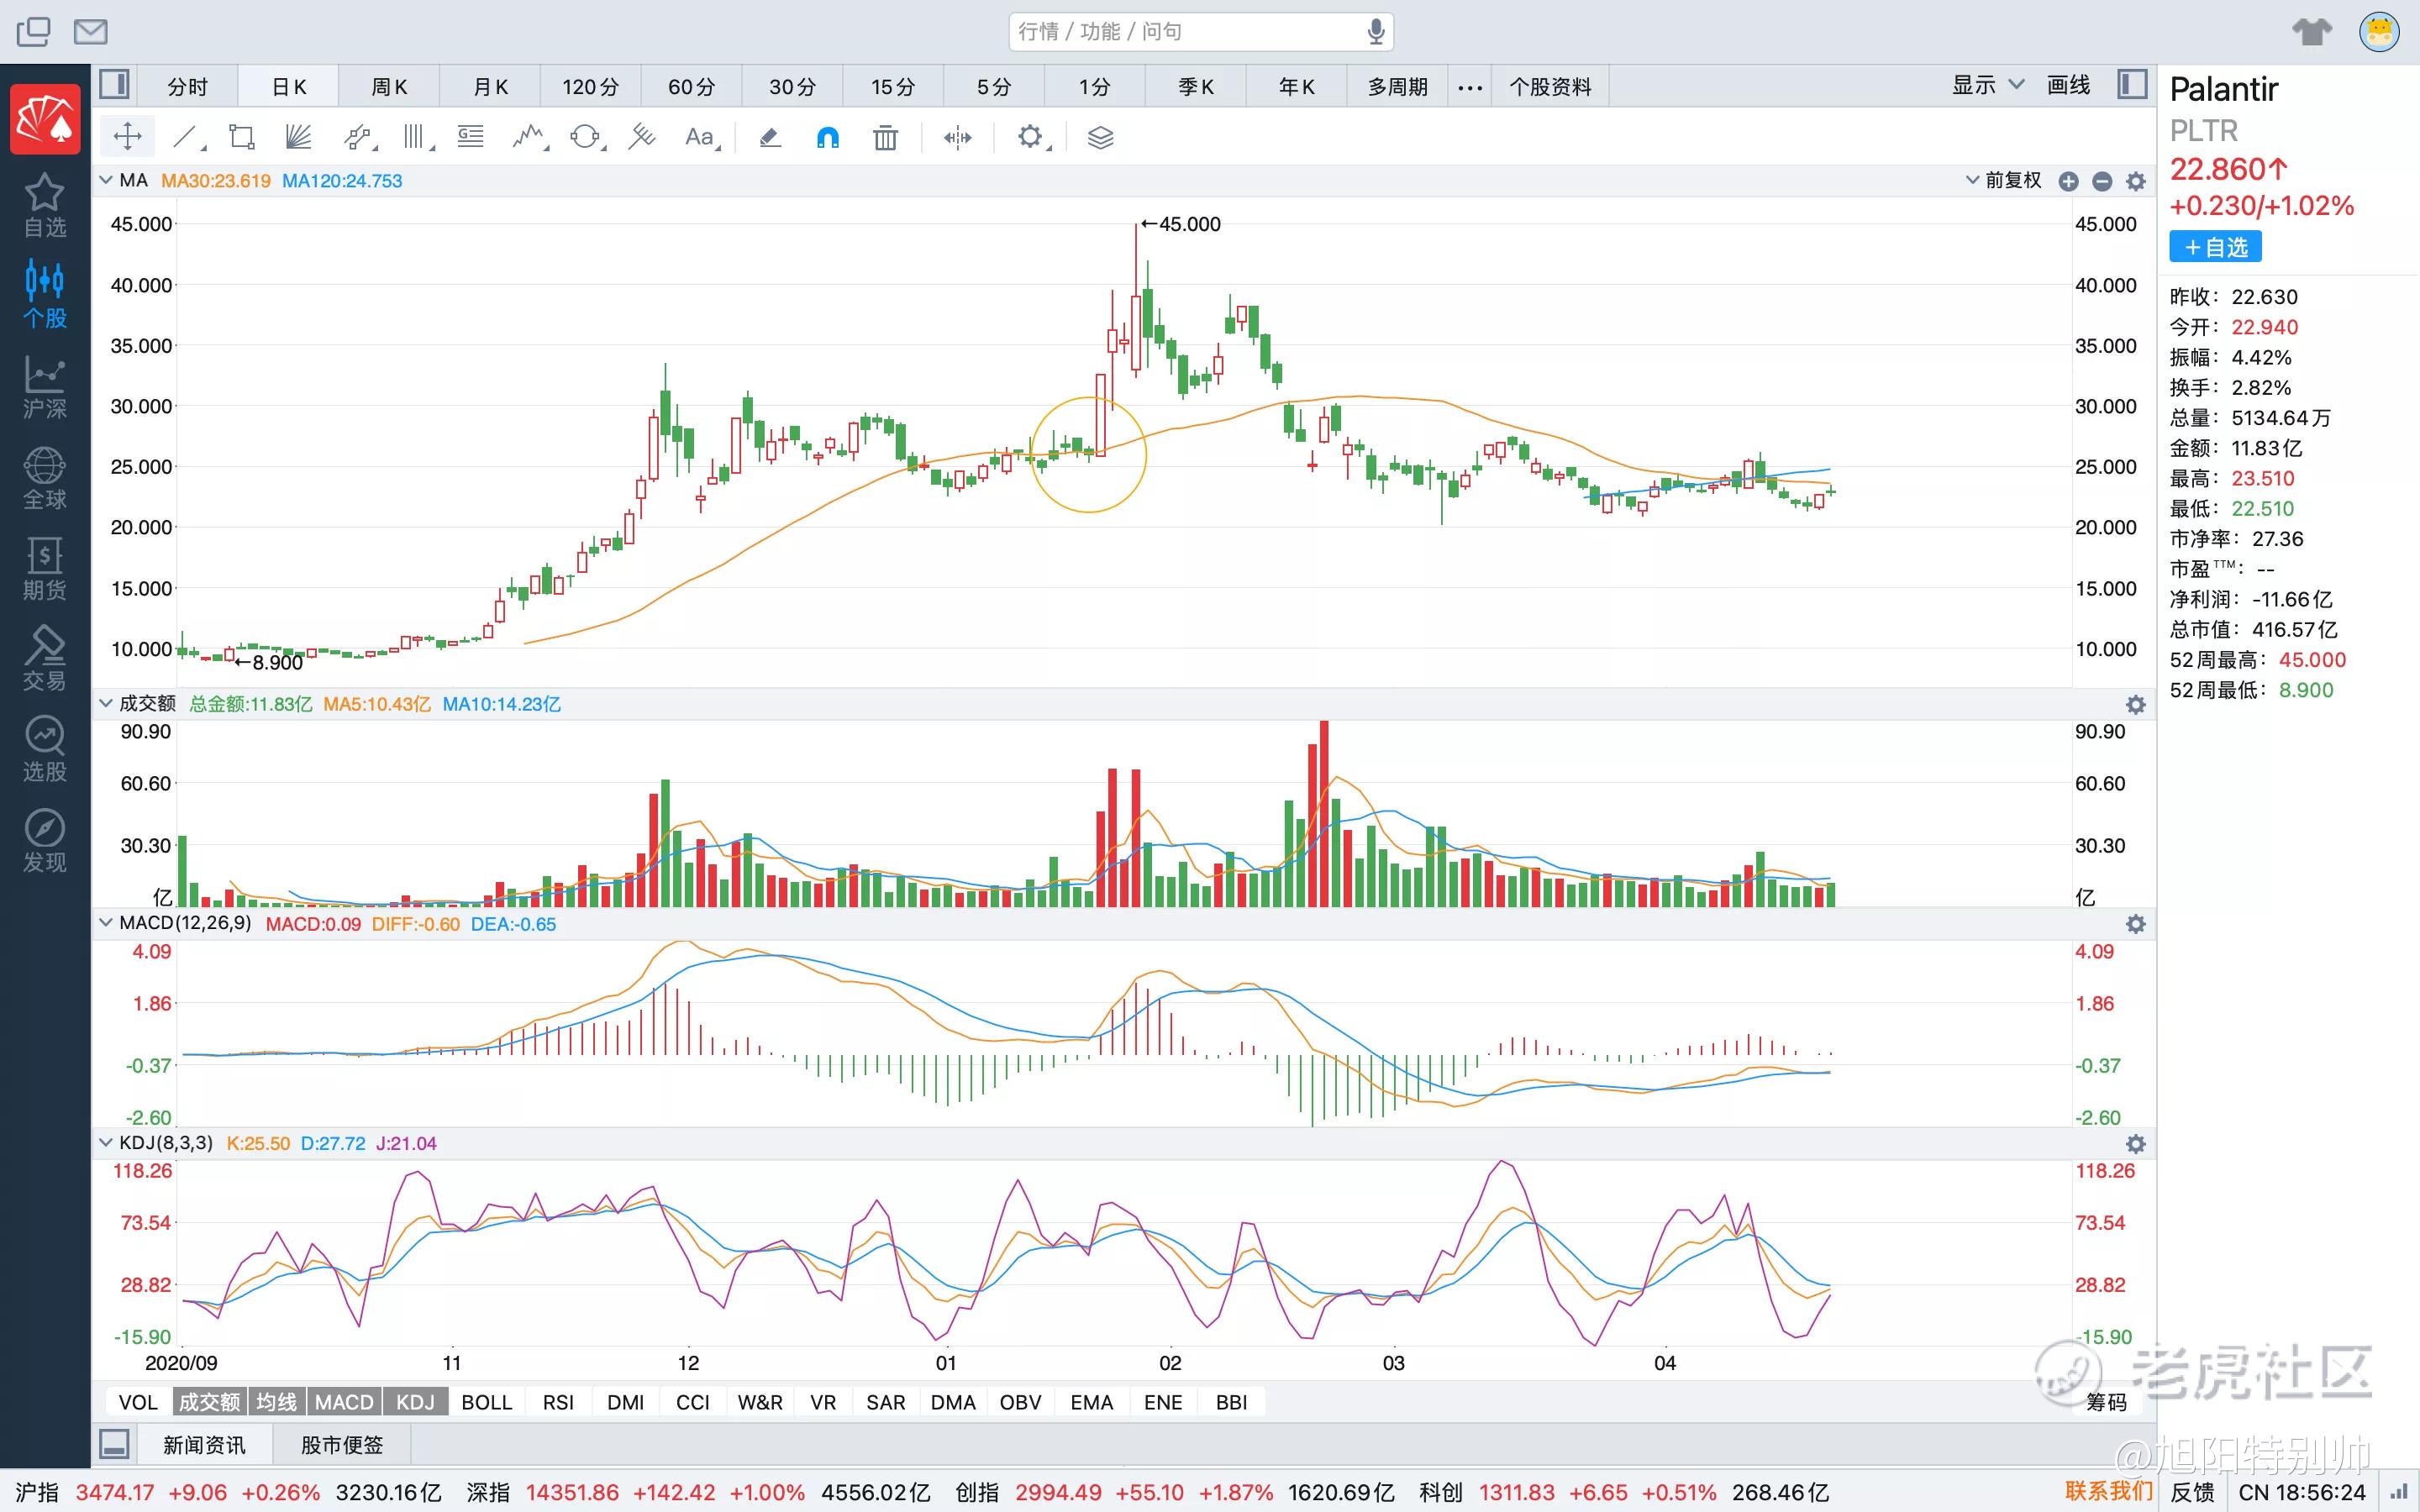This screenshot has width=2420, height=1512.
Task: Select the line drawing tool
Action: (186, 137)
